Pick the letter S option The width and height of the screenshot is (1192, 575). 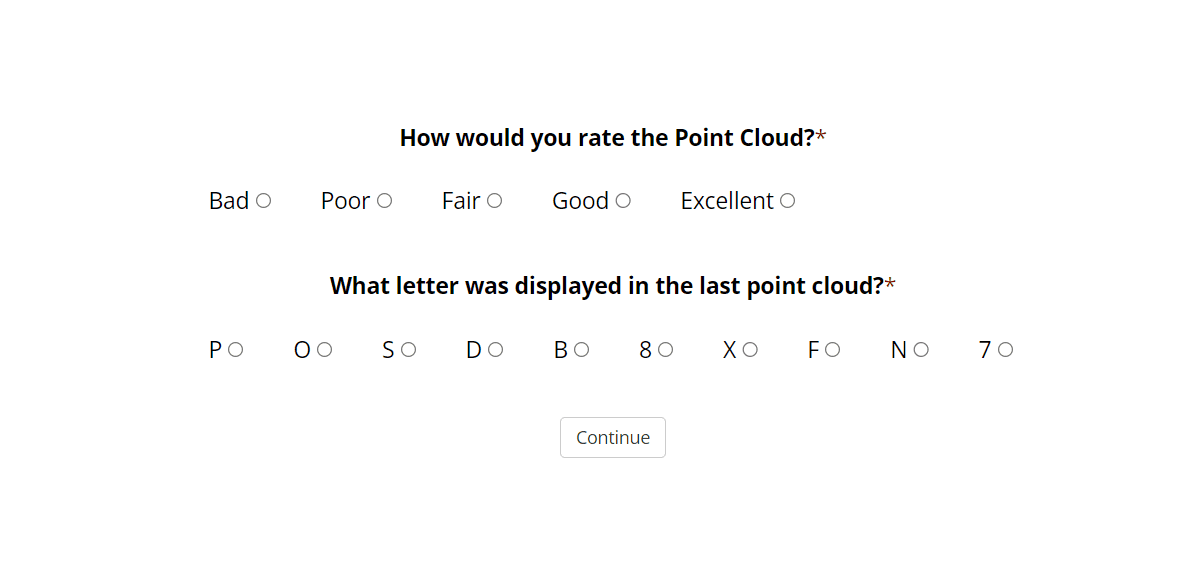click(x=408, y=350)
